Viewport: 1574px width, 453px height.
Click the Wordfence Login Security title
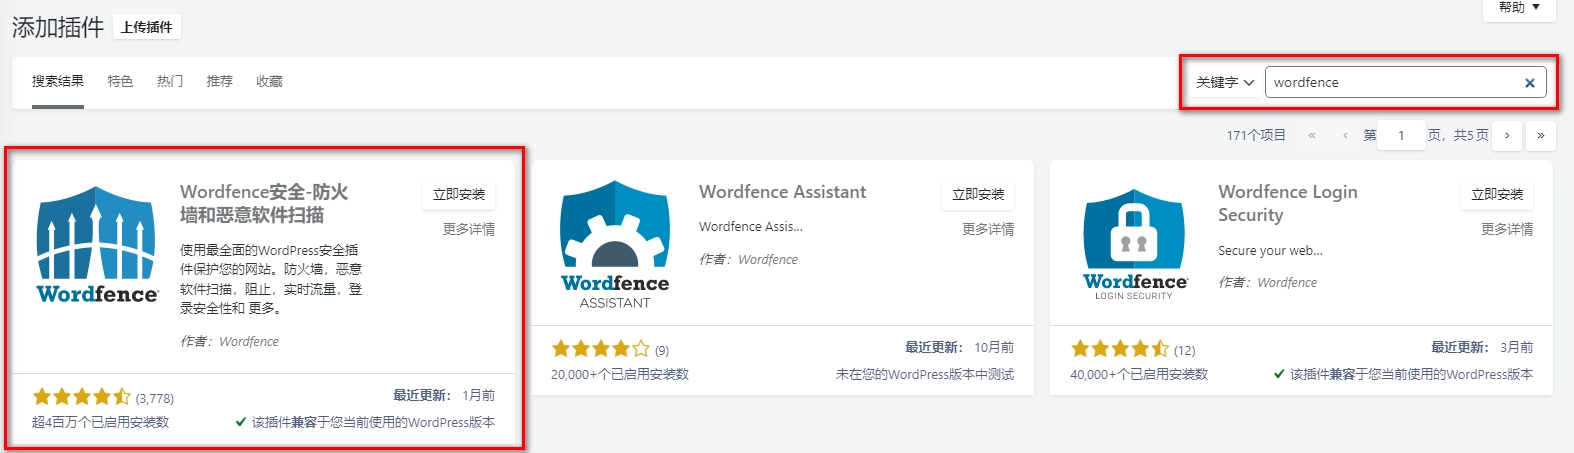pyautogui.click(x=1288, y=203)
